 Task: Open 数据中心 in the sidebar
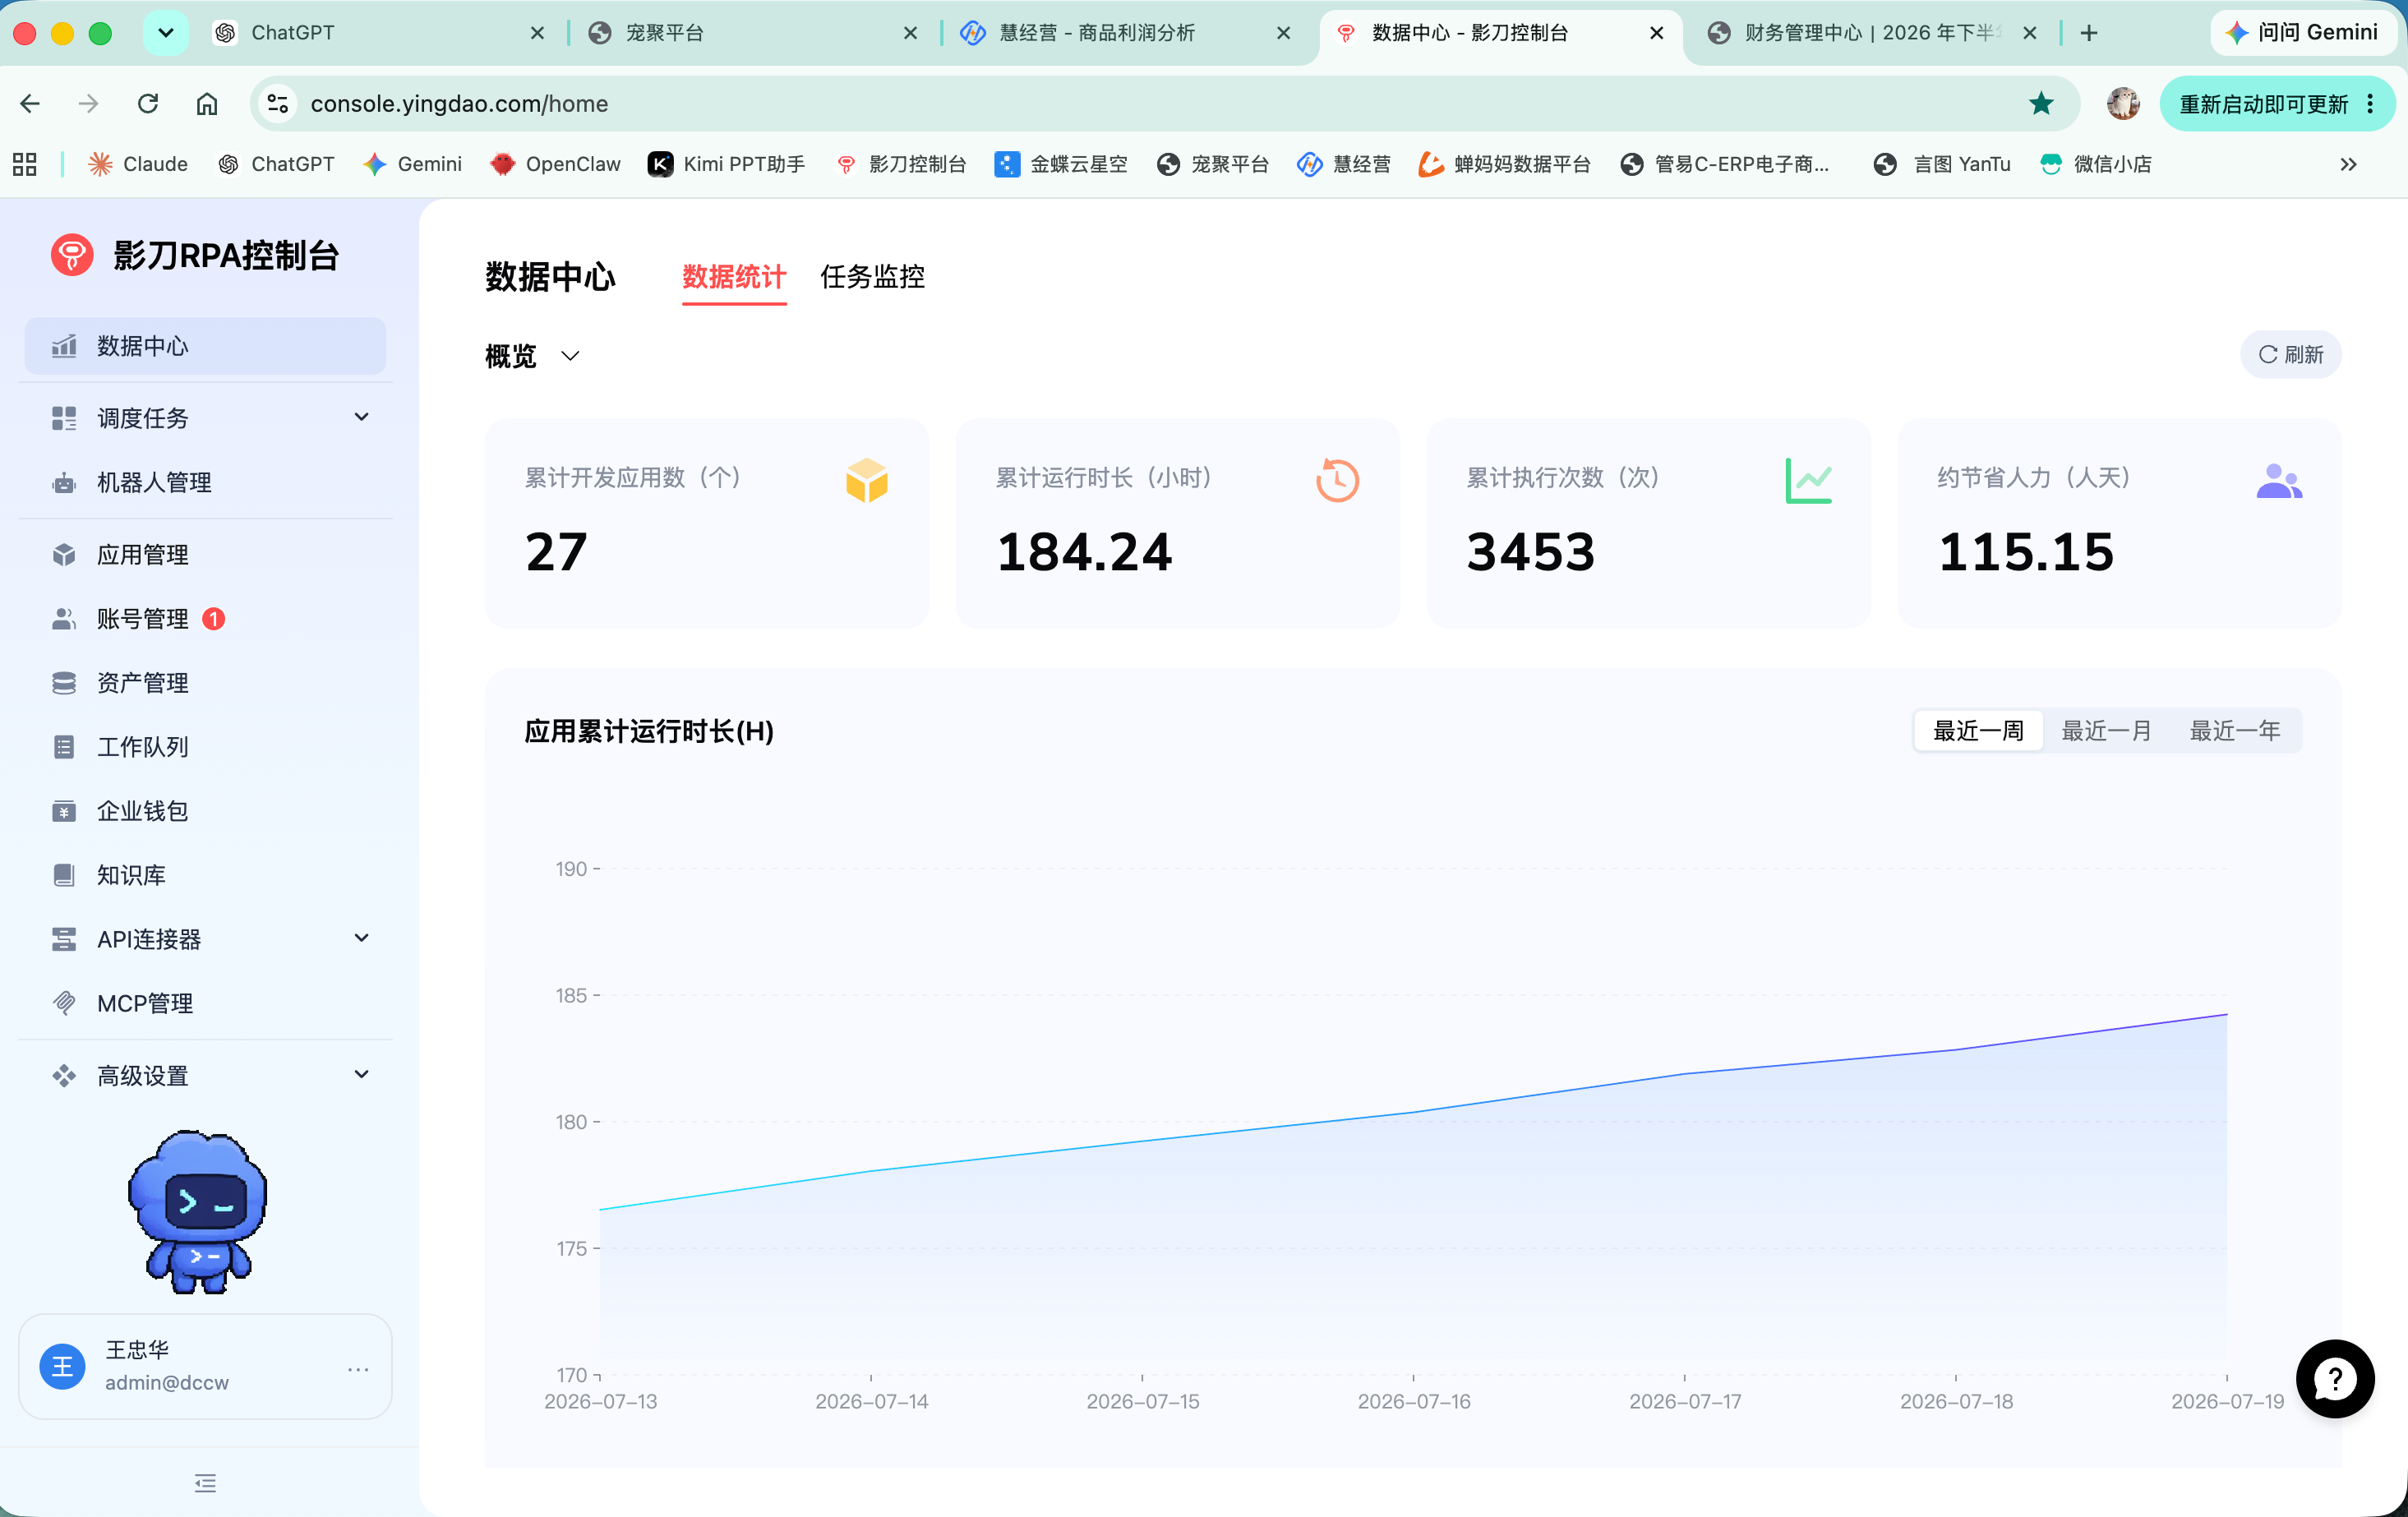coord(205,346)
